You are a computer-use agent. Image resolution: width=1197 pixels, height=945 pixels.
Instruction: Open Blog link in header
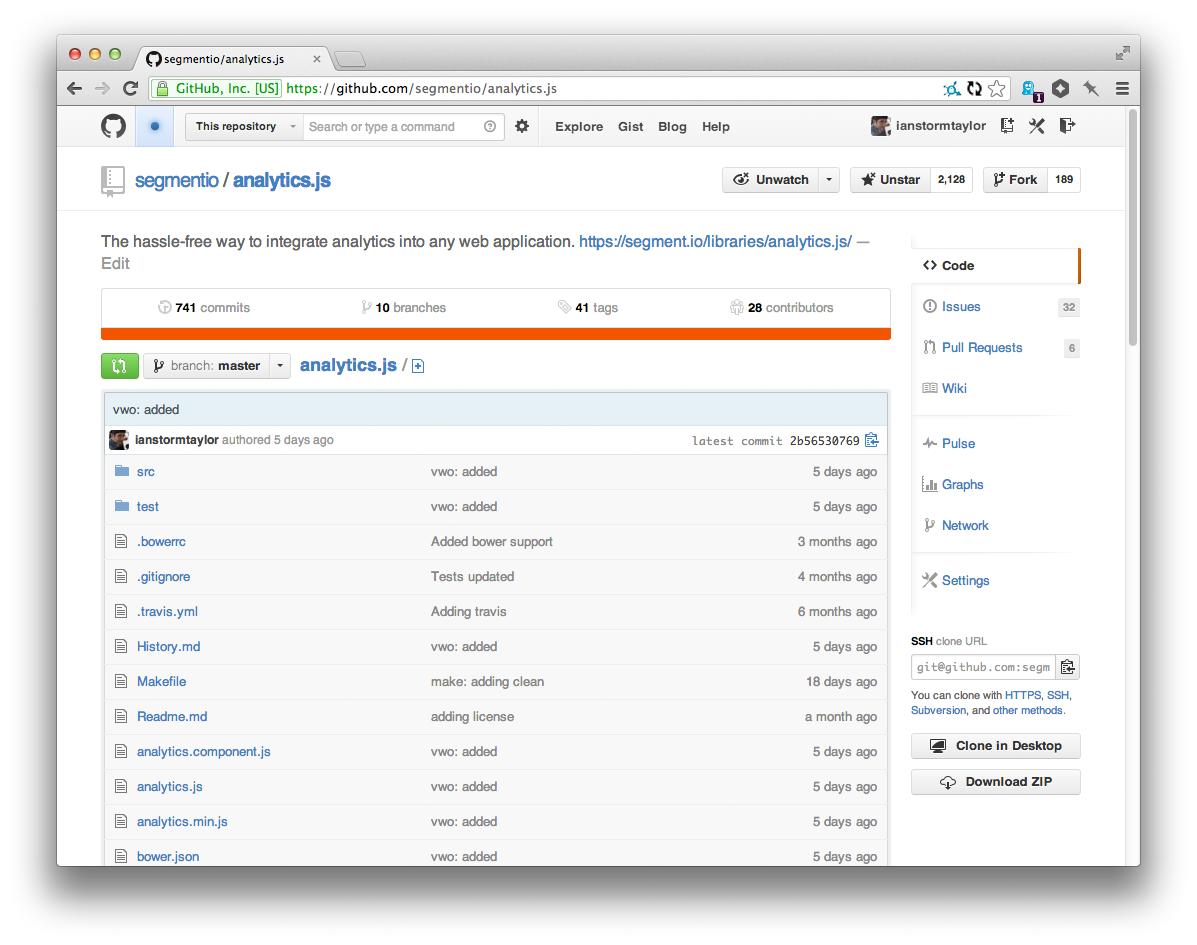[673, 127]
